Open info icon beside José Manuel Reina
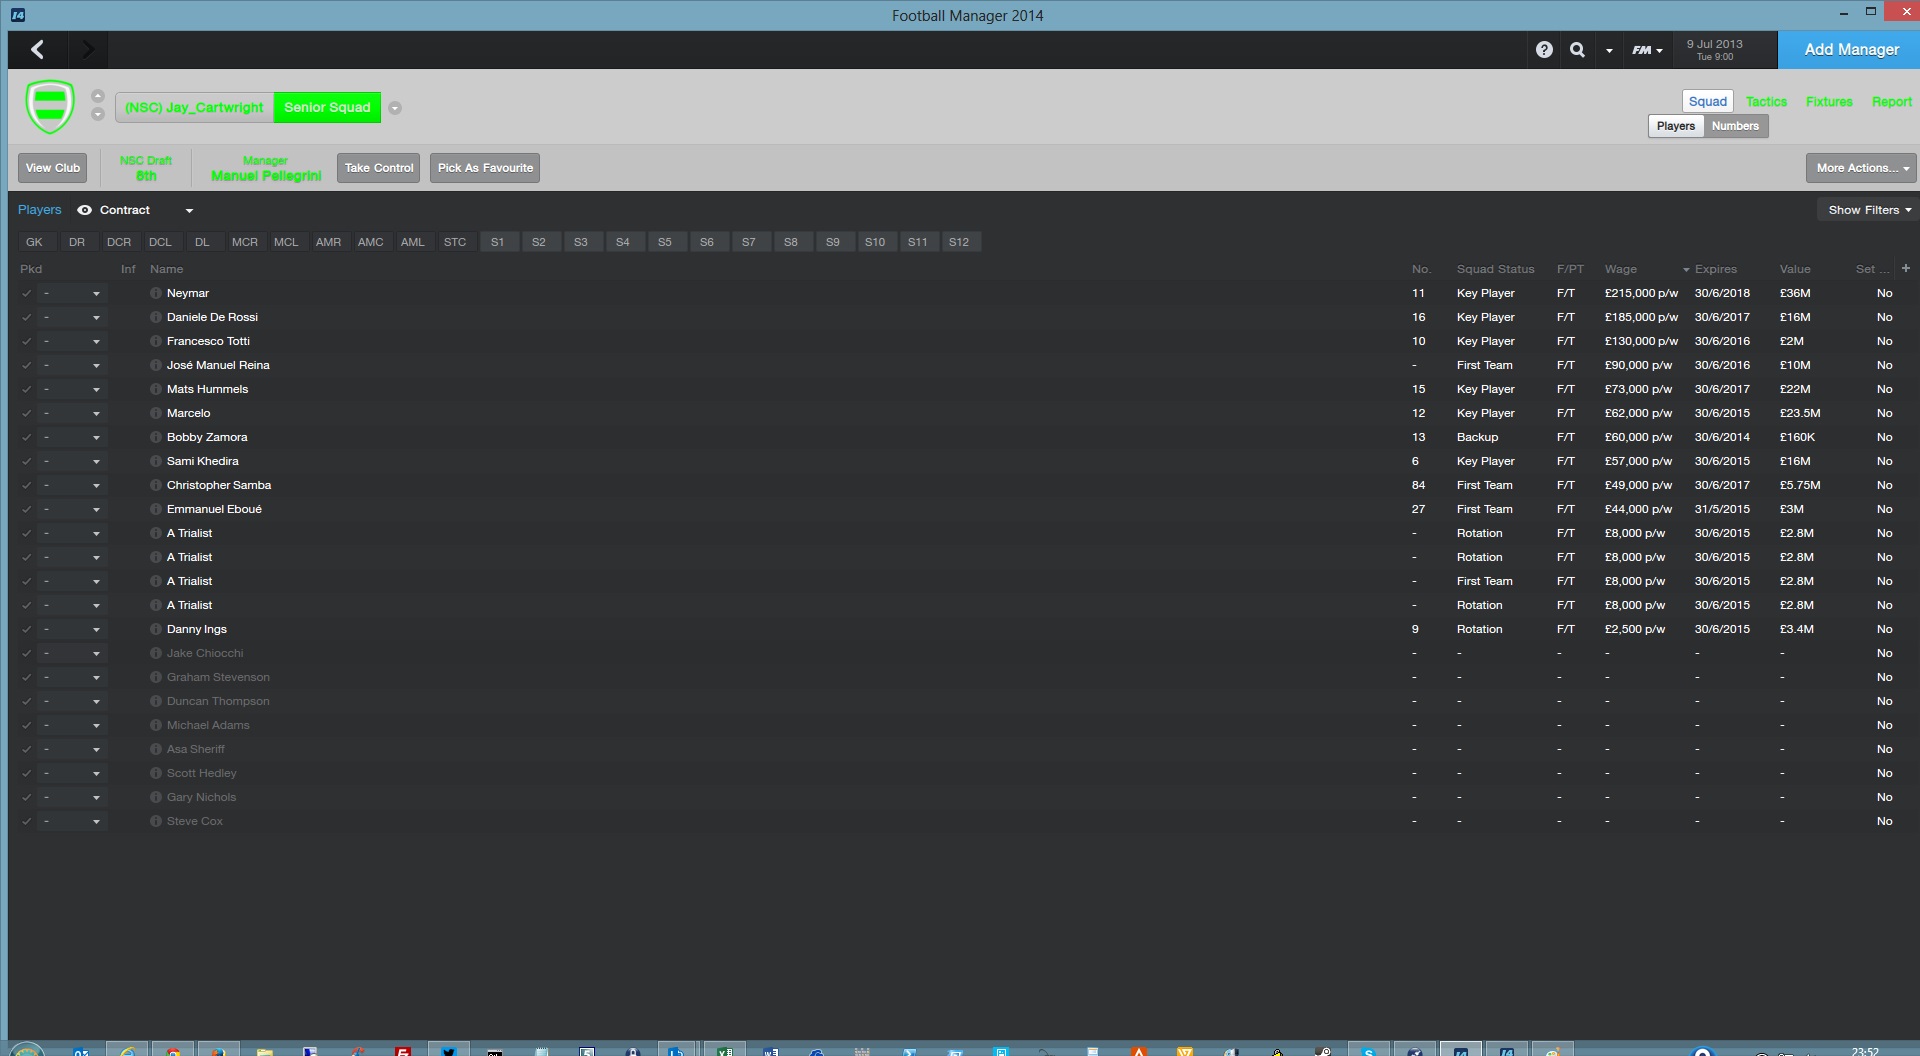1920x1056 pixels. pyautogui.click(x=156, y=365)
